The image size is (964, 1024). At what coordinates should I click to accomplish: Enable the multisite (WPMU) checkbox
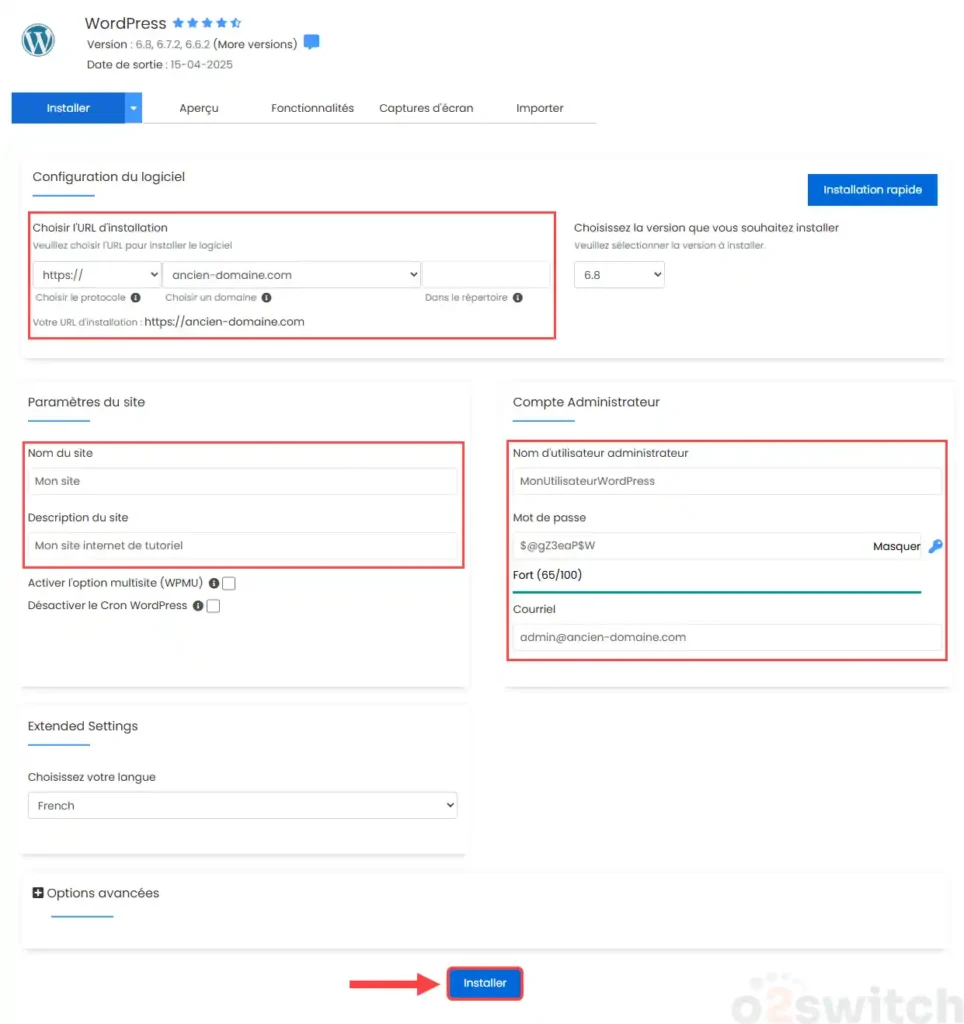point(229,583)
